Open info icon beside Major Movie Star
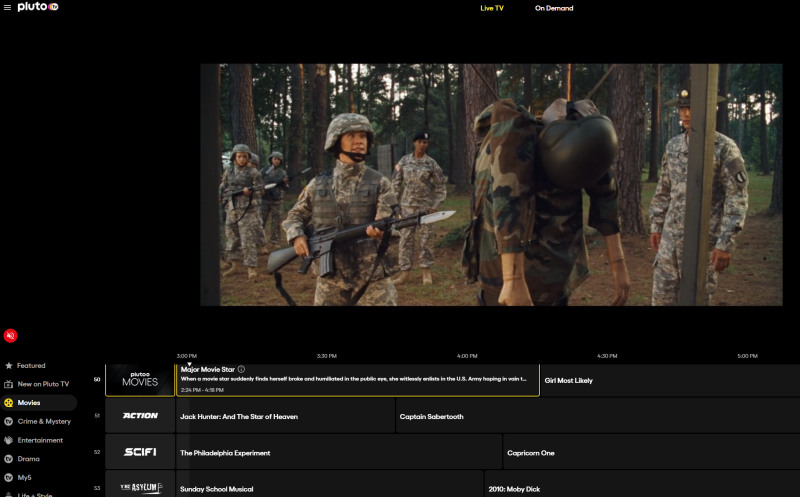Image resolution: width=800 pixels, height=497 pixels. [241, 369]
